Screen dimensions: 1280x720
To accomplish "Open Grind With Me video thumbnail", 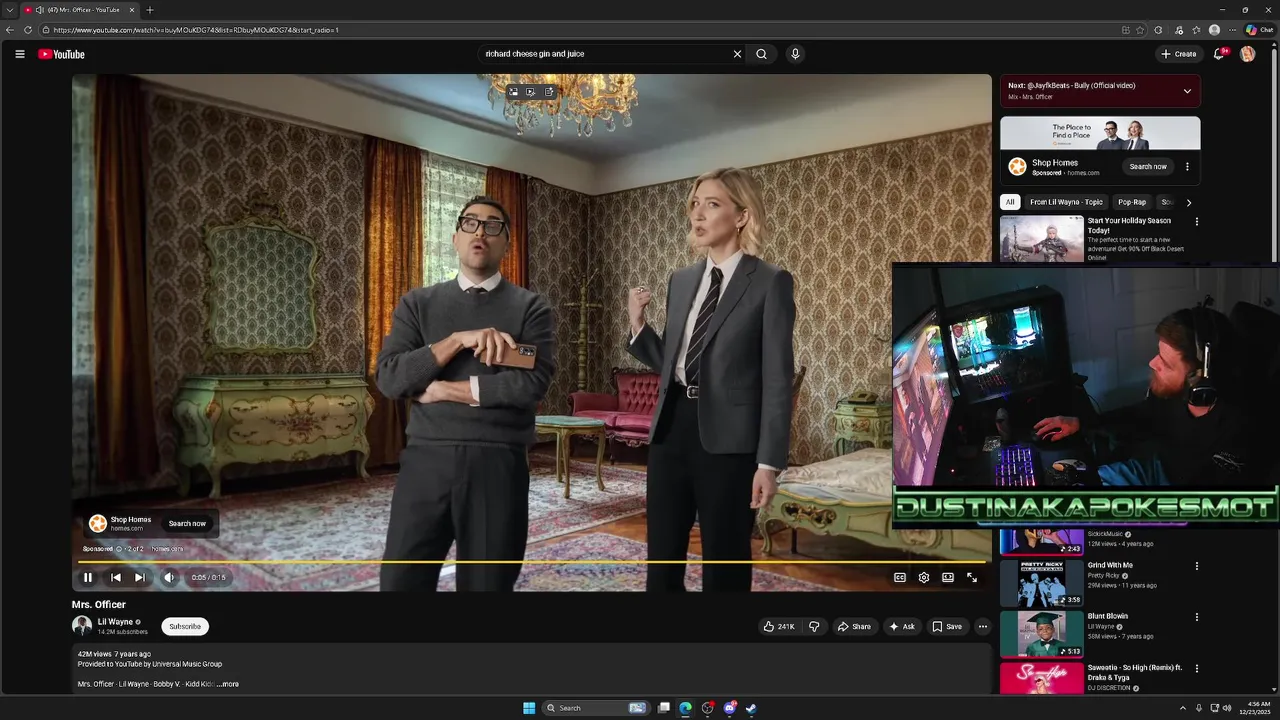I will 1042,583.
